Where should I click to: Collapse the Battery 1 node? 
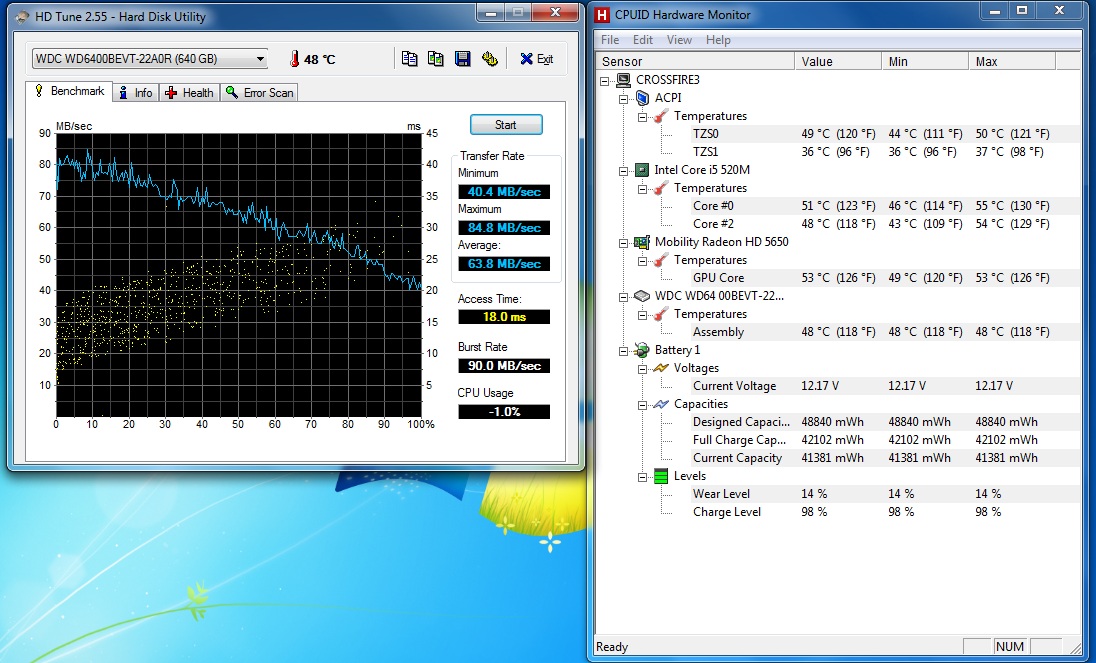click(623, 351)
